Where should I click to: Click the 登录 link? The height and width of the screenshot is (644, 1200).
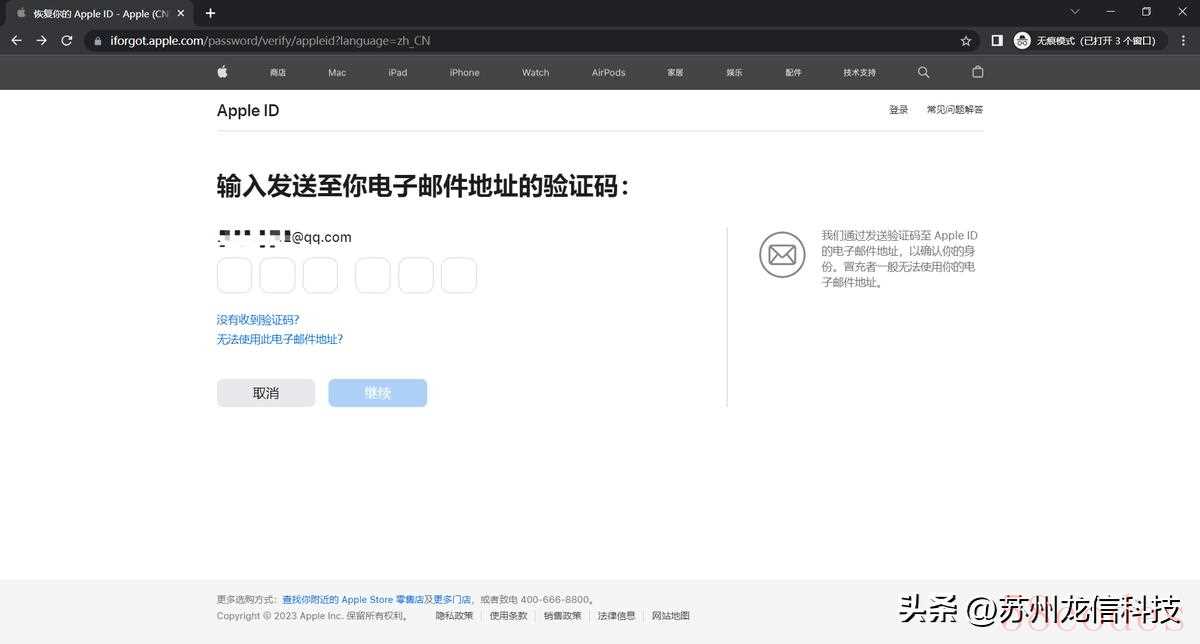pyautogui.click(x=899, y=110)
